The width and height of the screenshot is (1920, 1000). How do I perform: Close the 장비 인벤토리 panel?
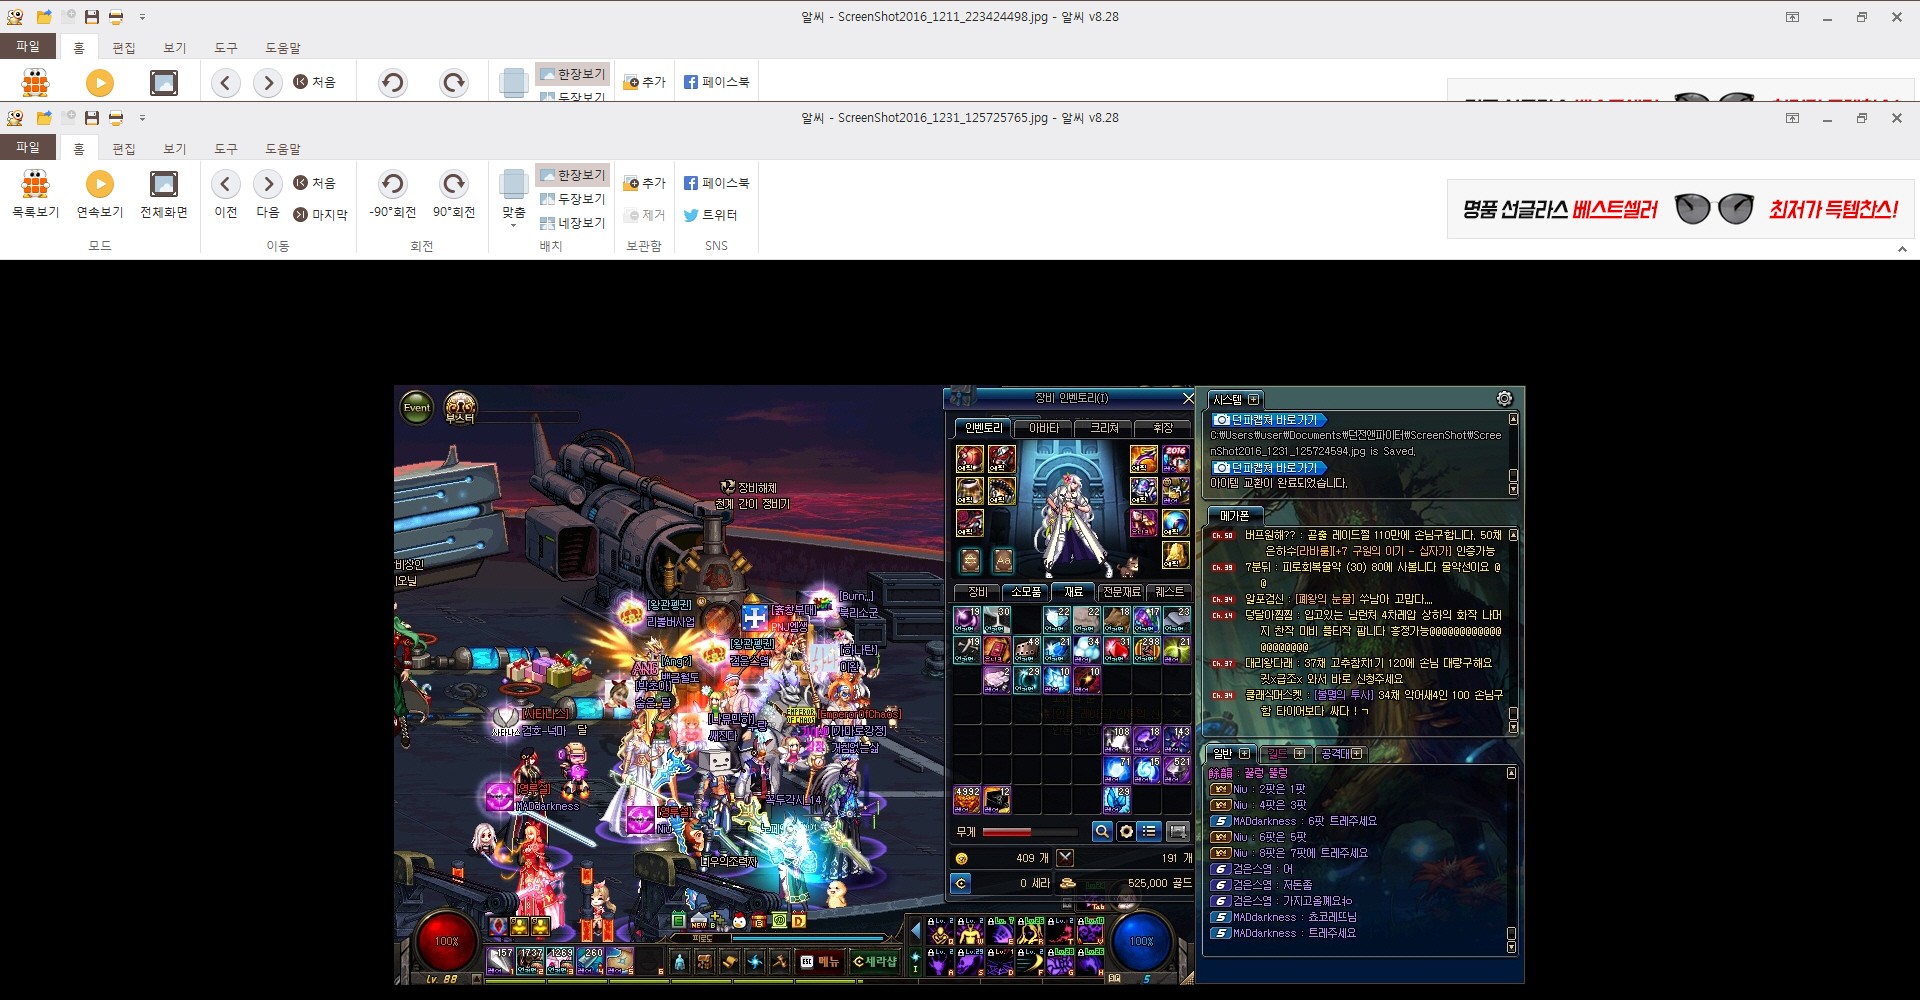pos(1188,398)
